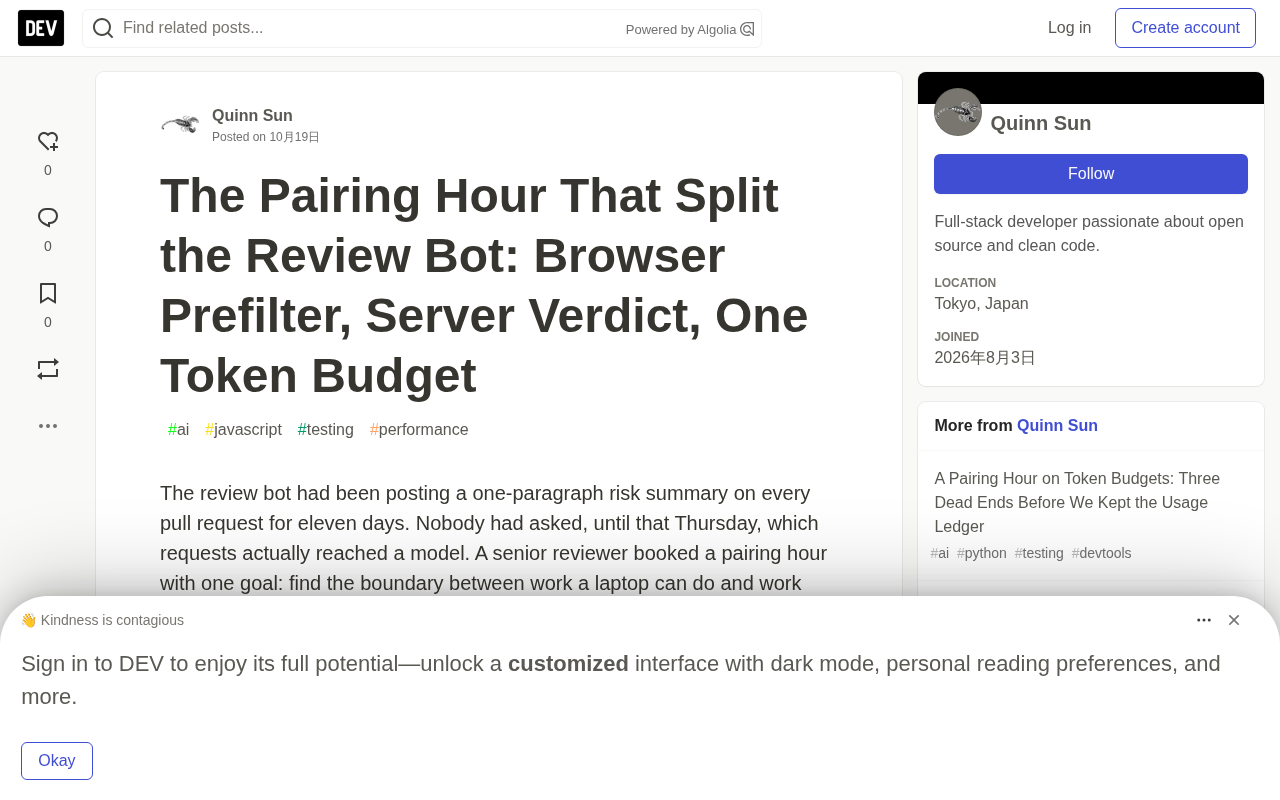Follow Quinn Sun
Image resolution: width=1280 pixels, height=800 pixels.
click(1091, 174)
